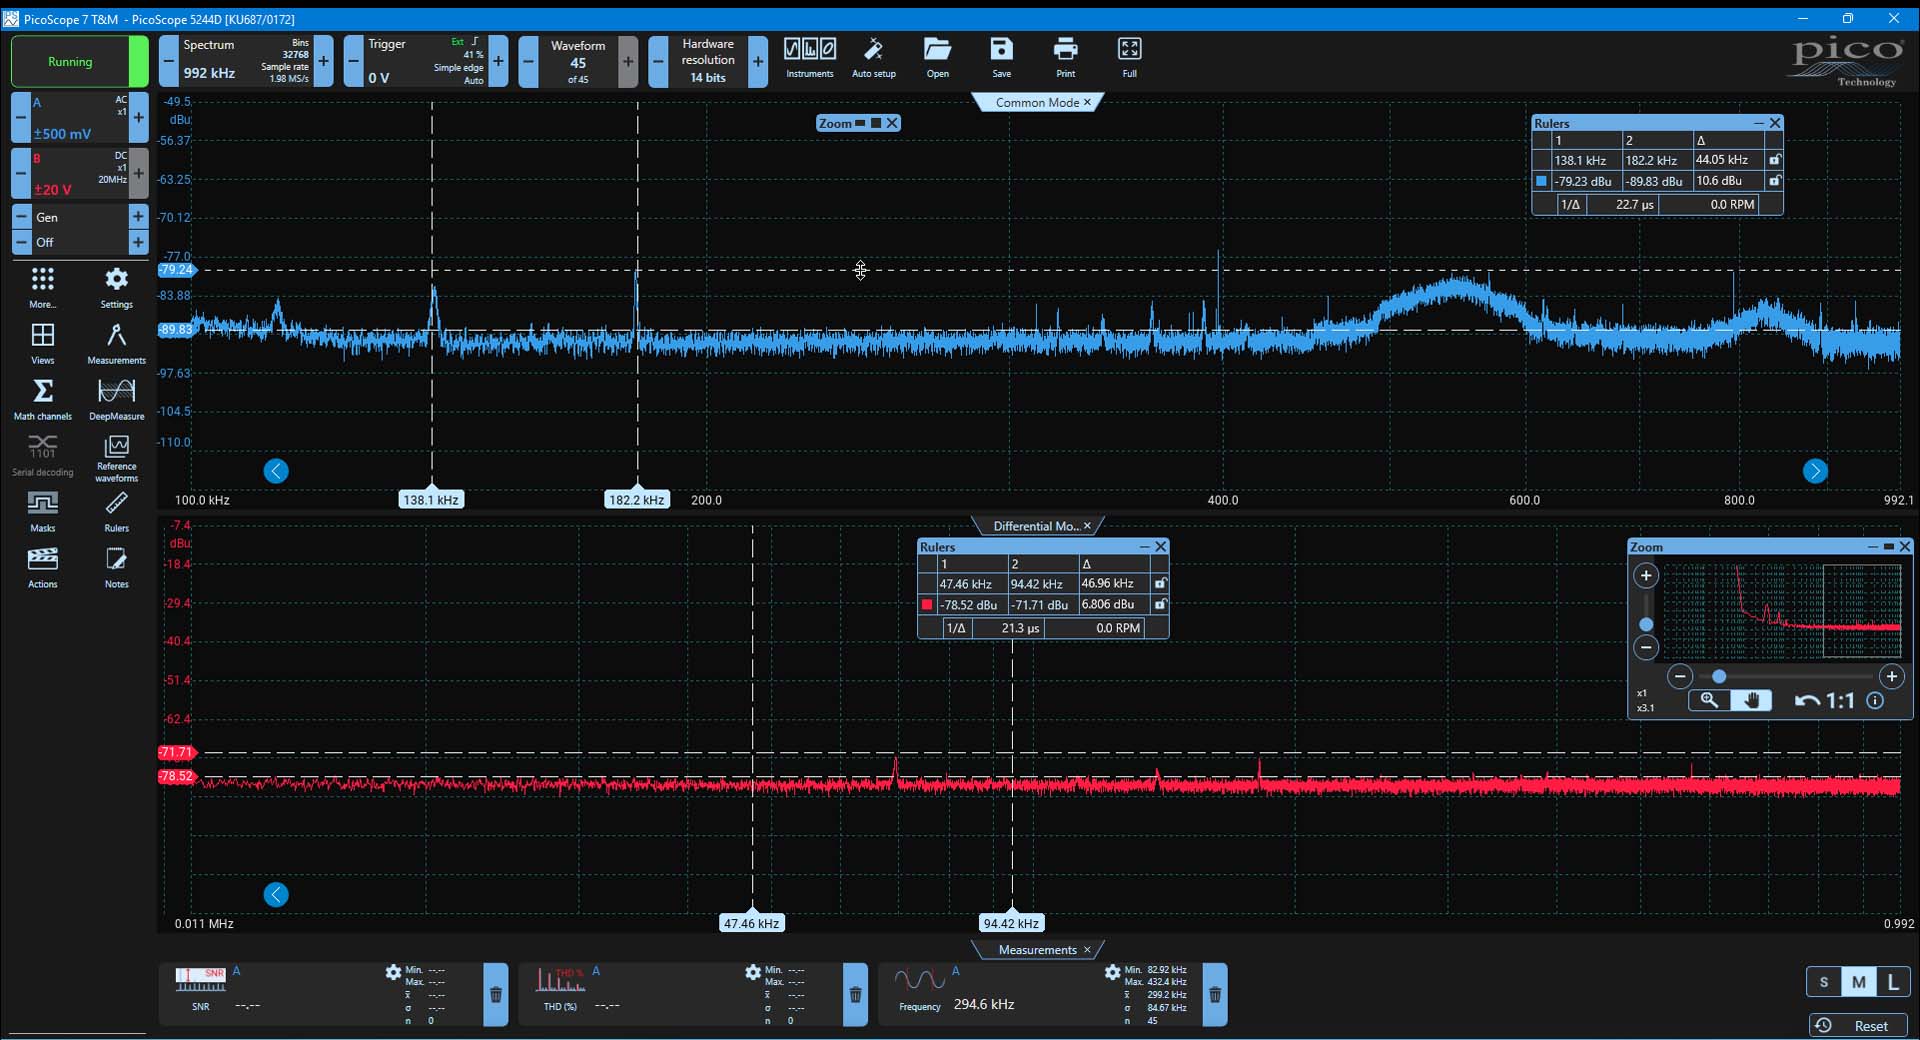The width and height of the screenshot is (1920, 1040).
Task: Undo zoom in the Zoom panel
Action: click(x=1806, y=701)
